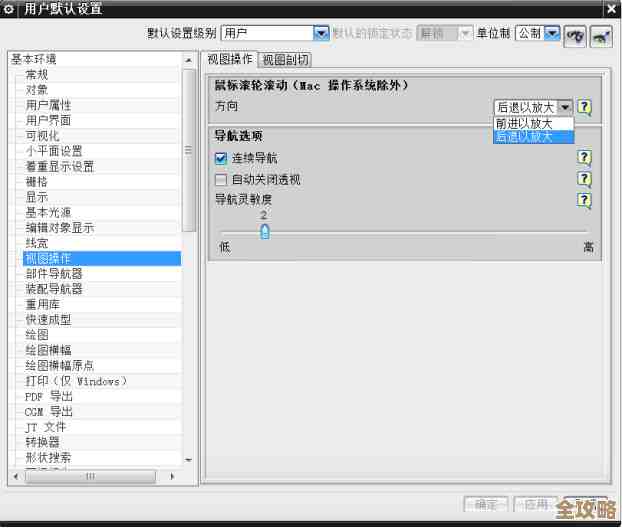Select the highlighted 视图操作 tree item
This screenshot has height=528, width=622.
coord(102,259)
